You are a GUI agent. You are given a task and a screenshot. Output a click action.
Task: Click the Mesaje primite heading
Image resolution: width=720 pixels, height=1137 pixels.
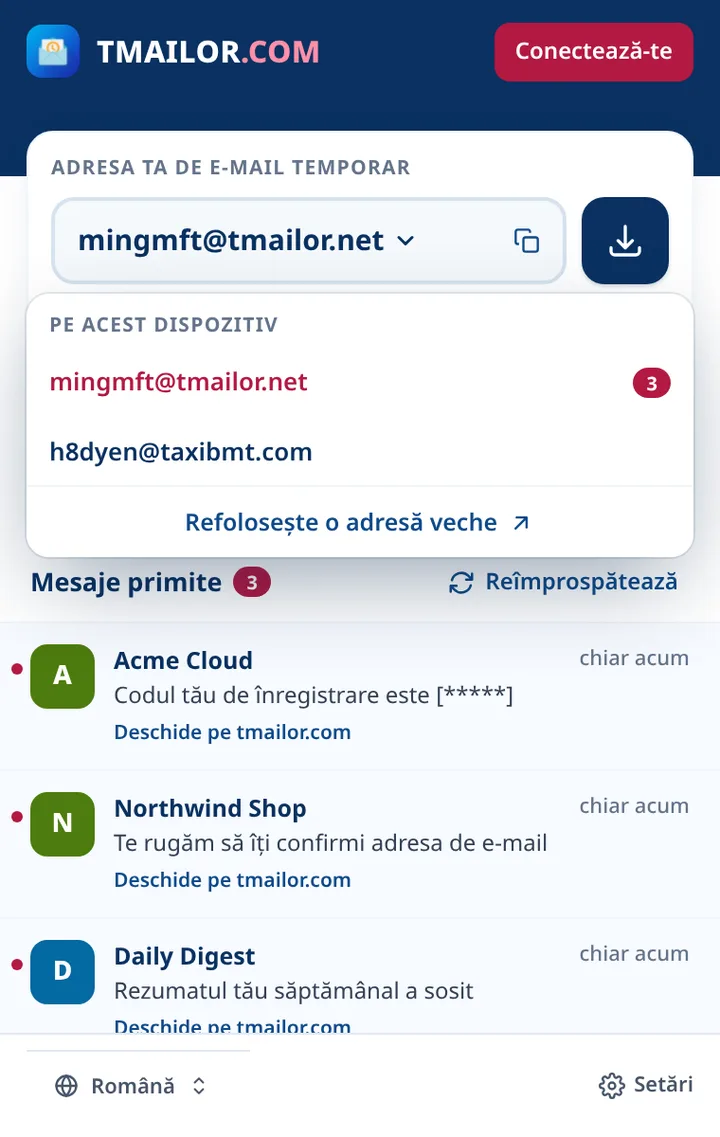pyautogui.click(x=126, y=582)
